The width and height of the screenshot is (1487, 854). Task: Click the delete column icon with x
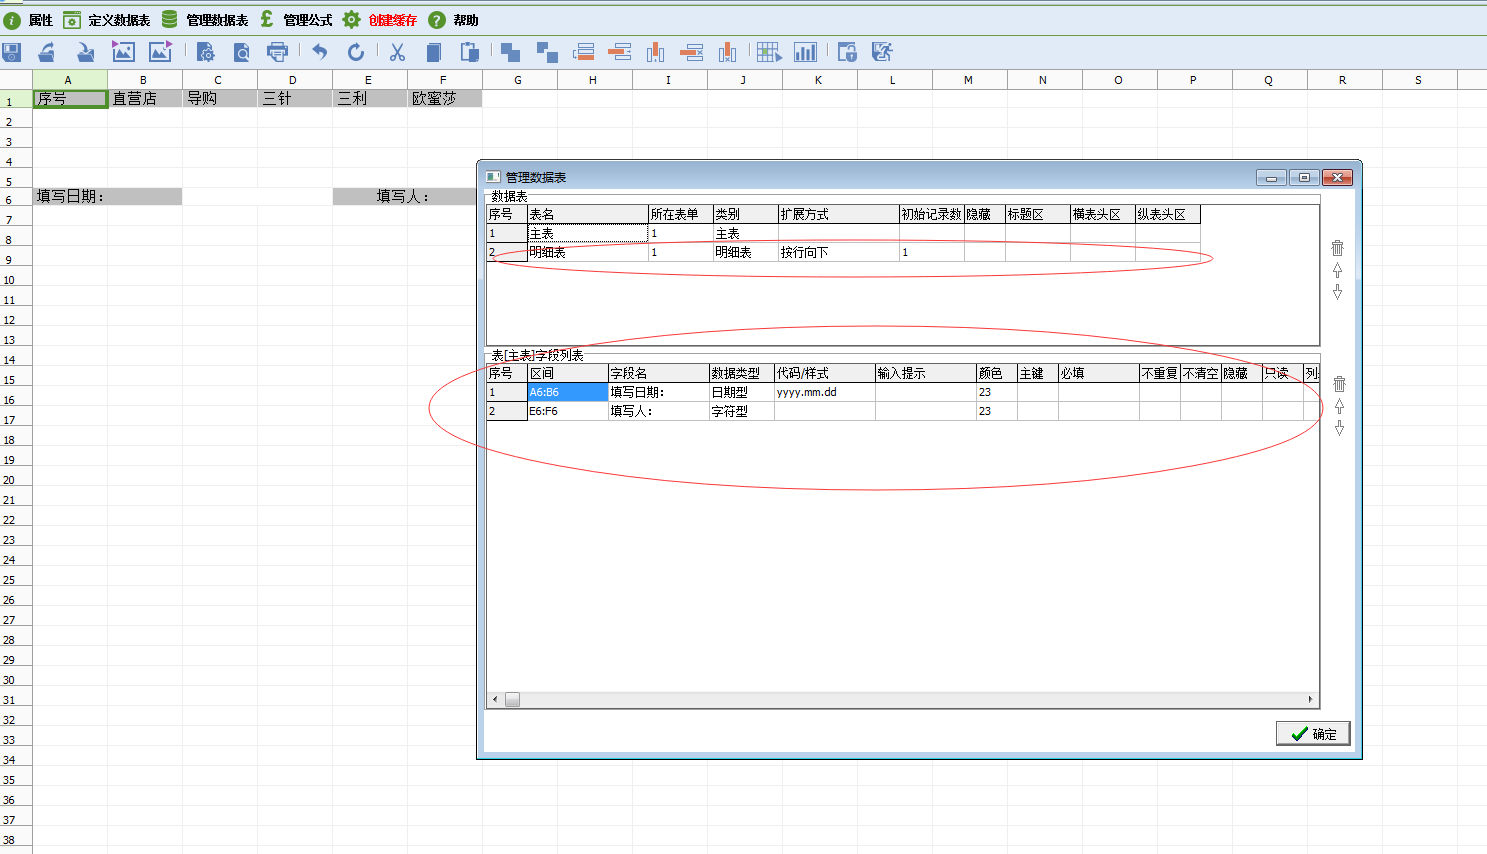pos(728,52)
